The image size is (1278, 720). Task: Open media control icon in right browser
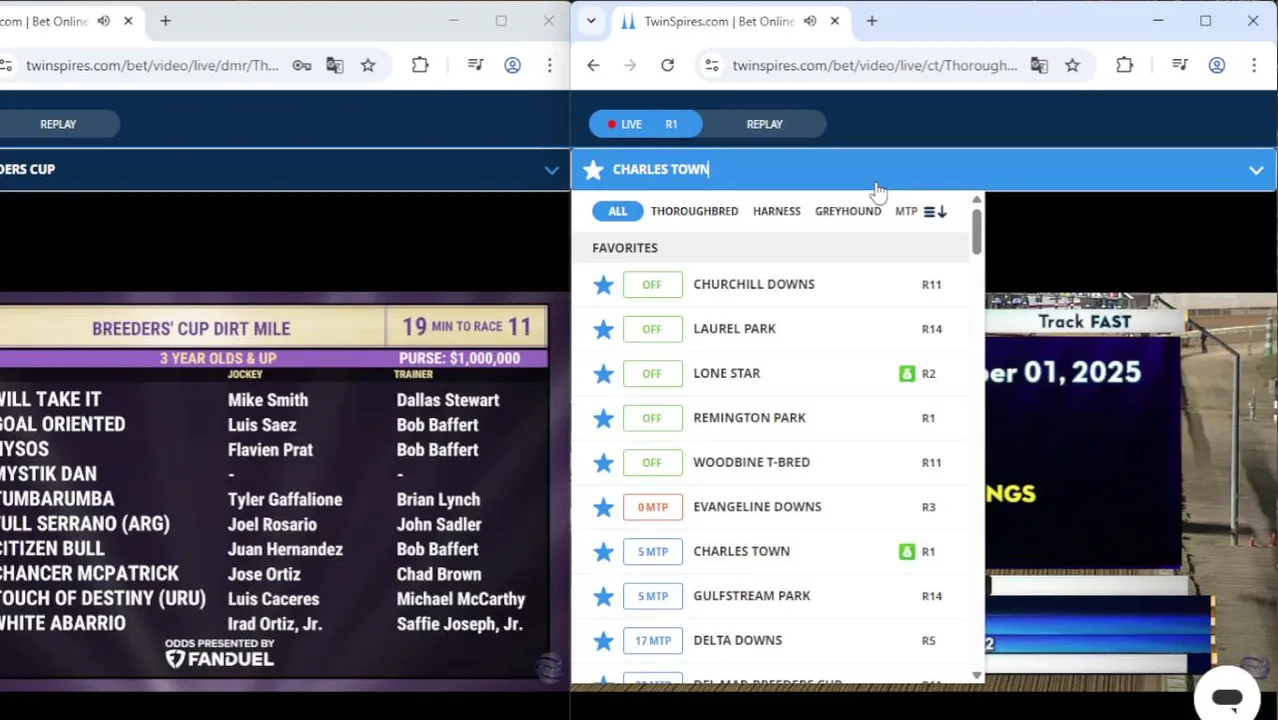point(1180,66)
